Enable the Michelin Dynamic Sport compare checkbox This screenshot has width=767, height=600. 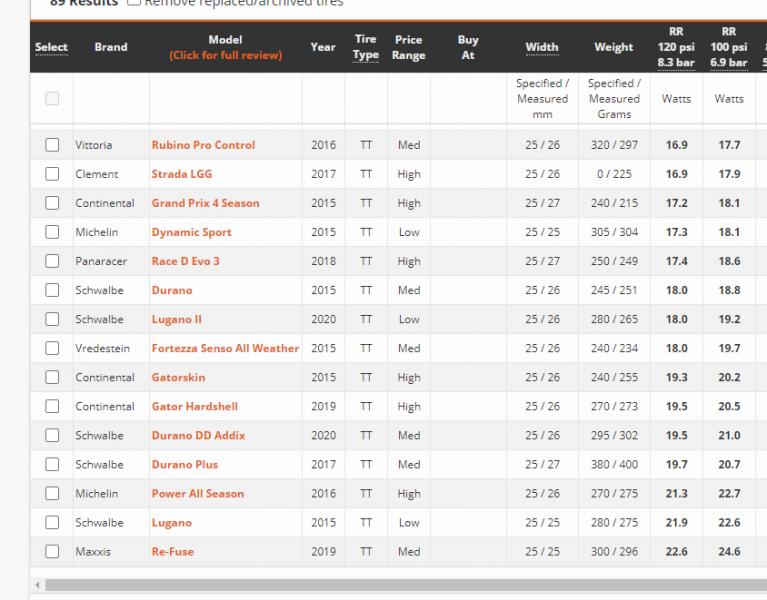[52, 232]
